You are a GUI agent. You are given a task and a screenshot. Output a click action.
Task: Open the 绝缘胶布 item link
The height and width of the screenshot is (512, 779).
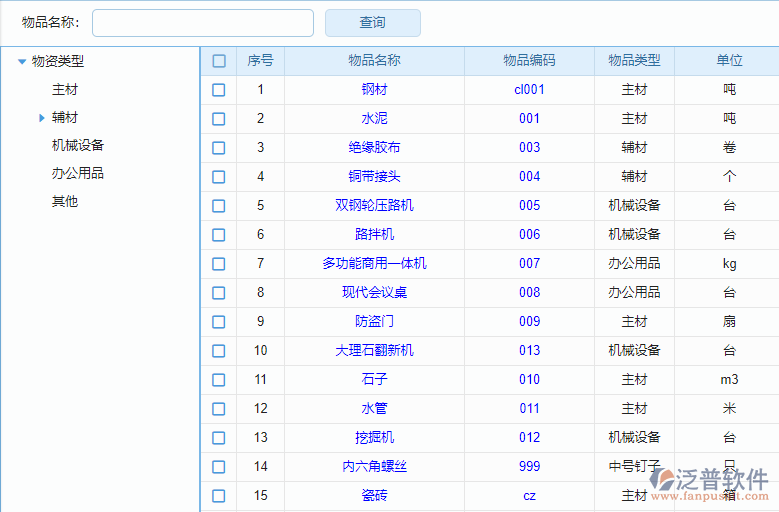[375, 147]
